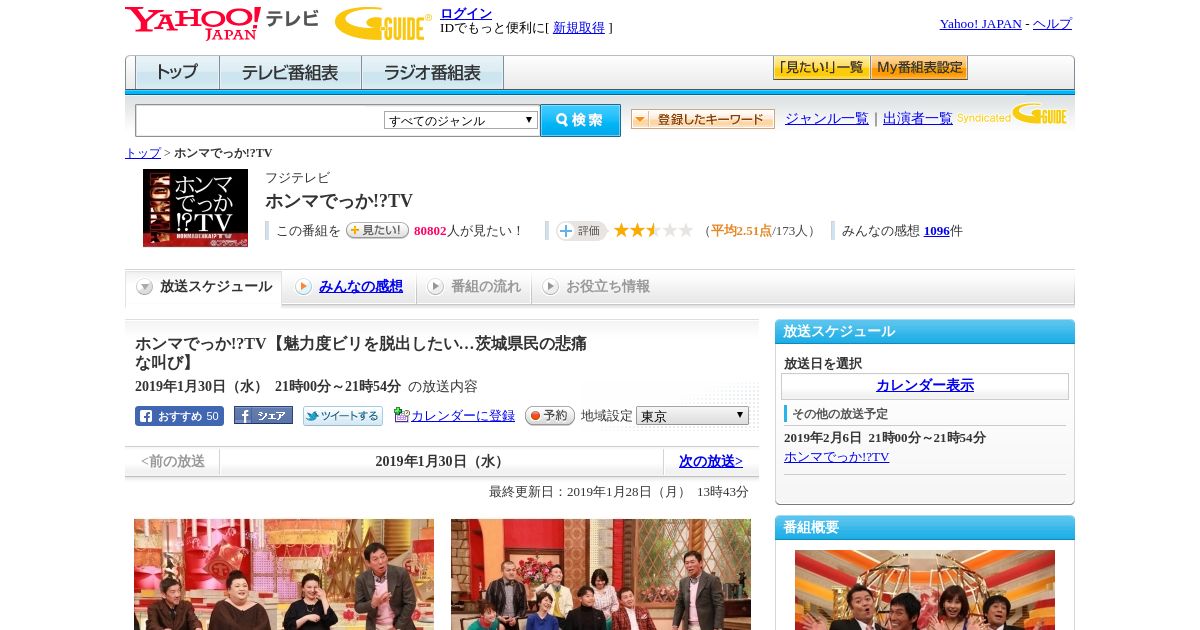The image size is (1200, 630).
Task: Select the みんなの感想 tab
Action: point(349,287)
